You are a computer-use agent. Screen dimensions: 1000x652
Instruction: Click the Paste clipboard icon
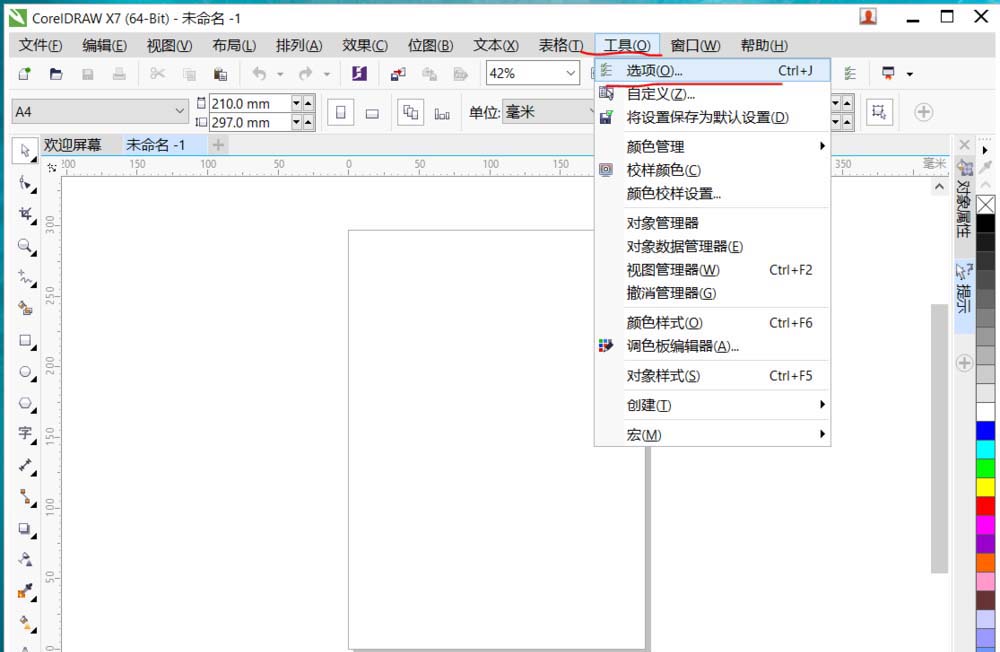(x=221, y=73)
